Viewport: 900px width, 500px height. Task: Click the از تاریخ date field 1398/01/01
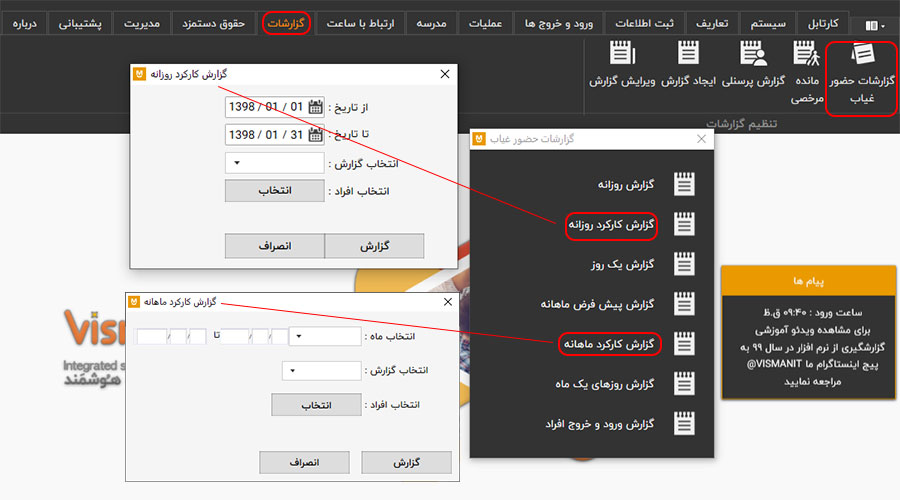274,107
